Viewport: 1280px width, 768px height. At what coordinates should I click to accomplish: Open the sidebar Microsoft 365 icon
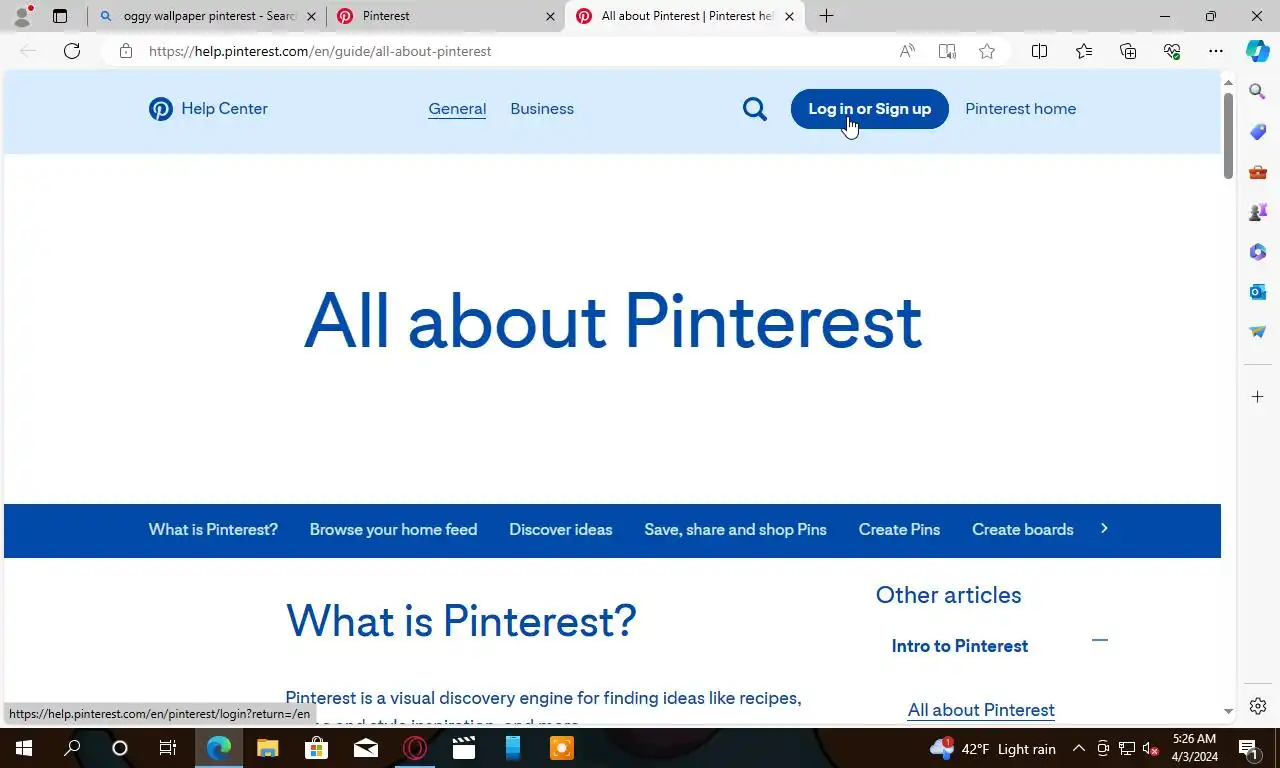(1258, 252)
